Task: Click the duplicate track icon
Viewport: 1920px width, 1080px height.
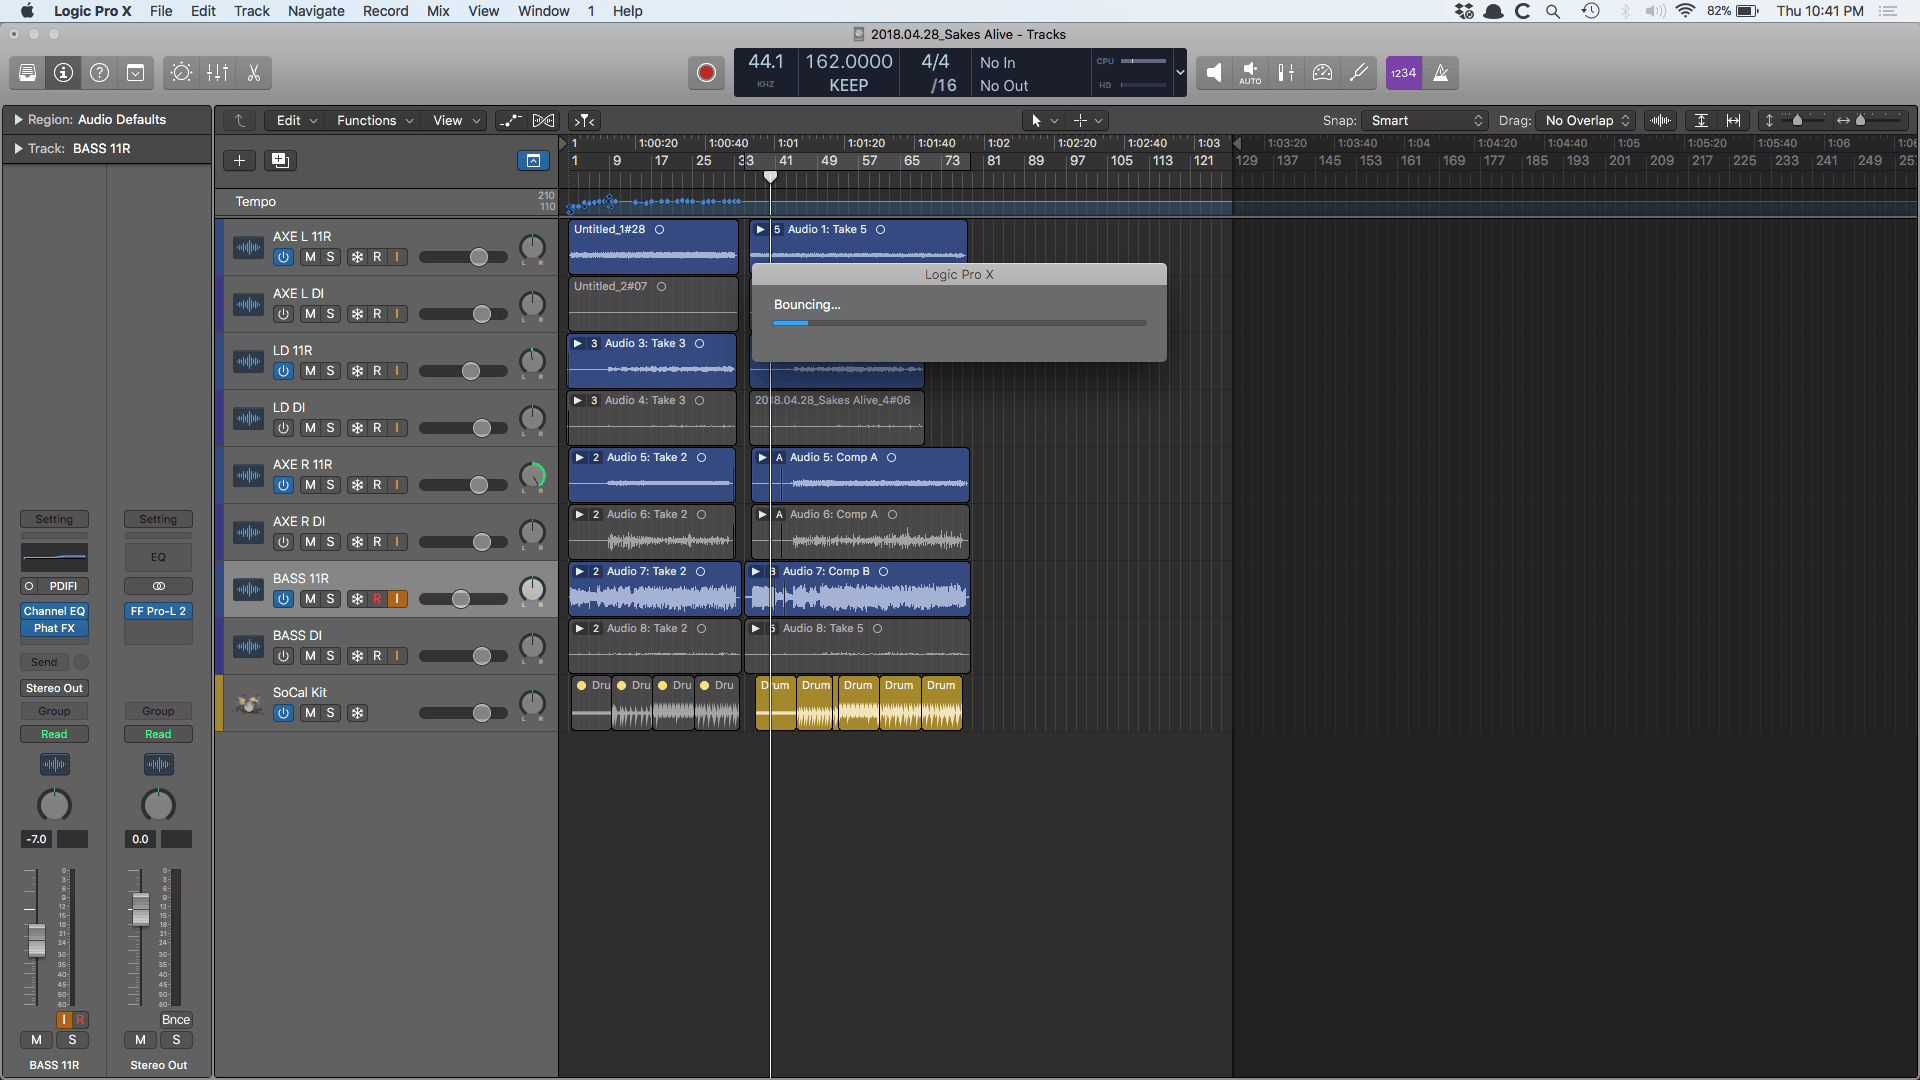Action: (280, 161)
